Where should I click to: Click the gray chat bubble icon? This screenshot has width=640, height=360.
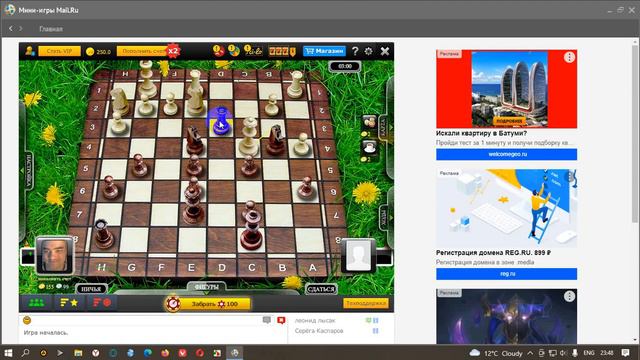tap(267, 320)
